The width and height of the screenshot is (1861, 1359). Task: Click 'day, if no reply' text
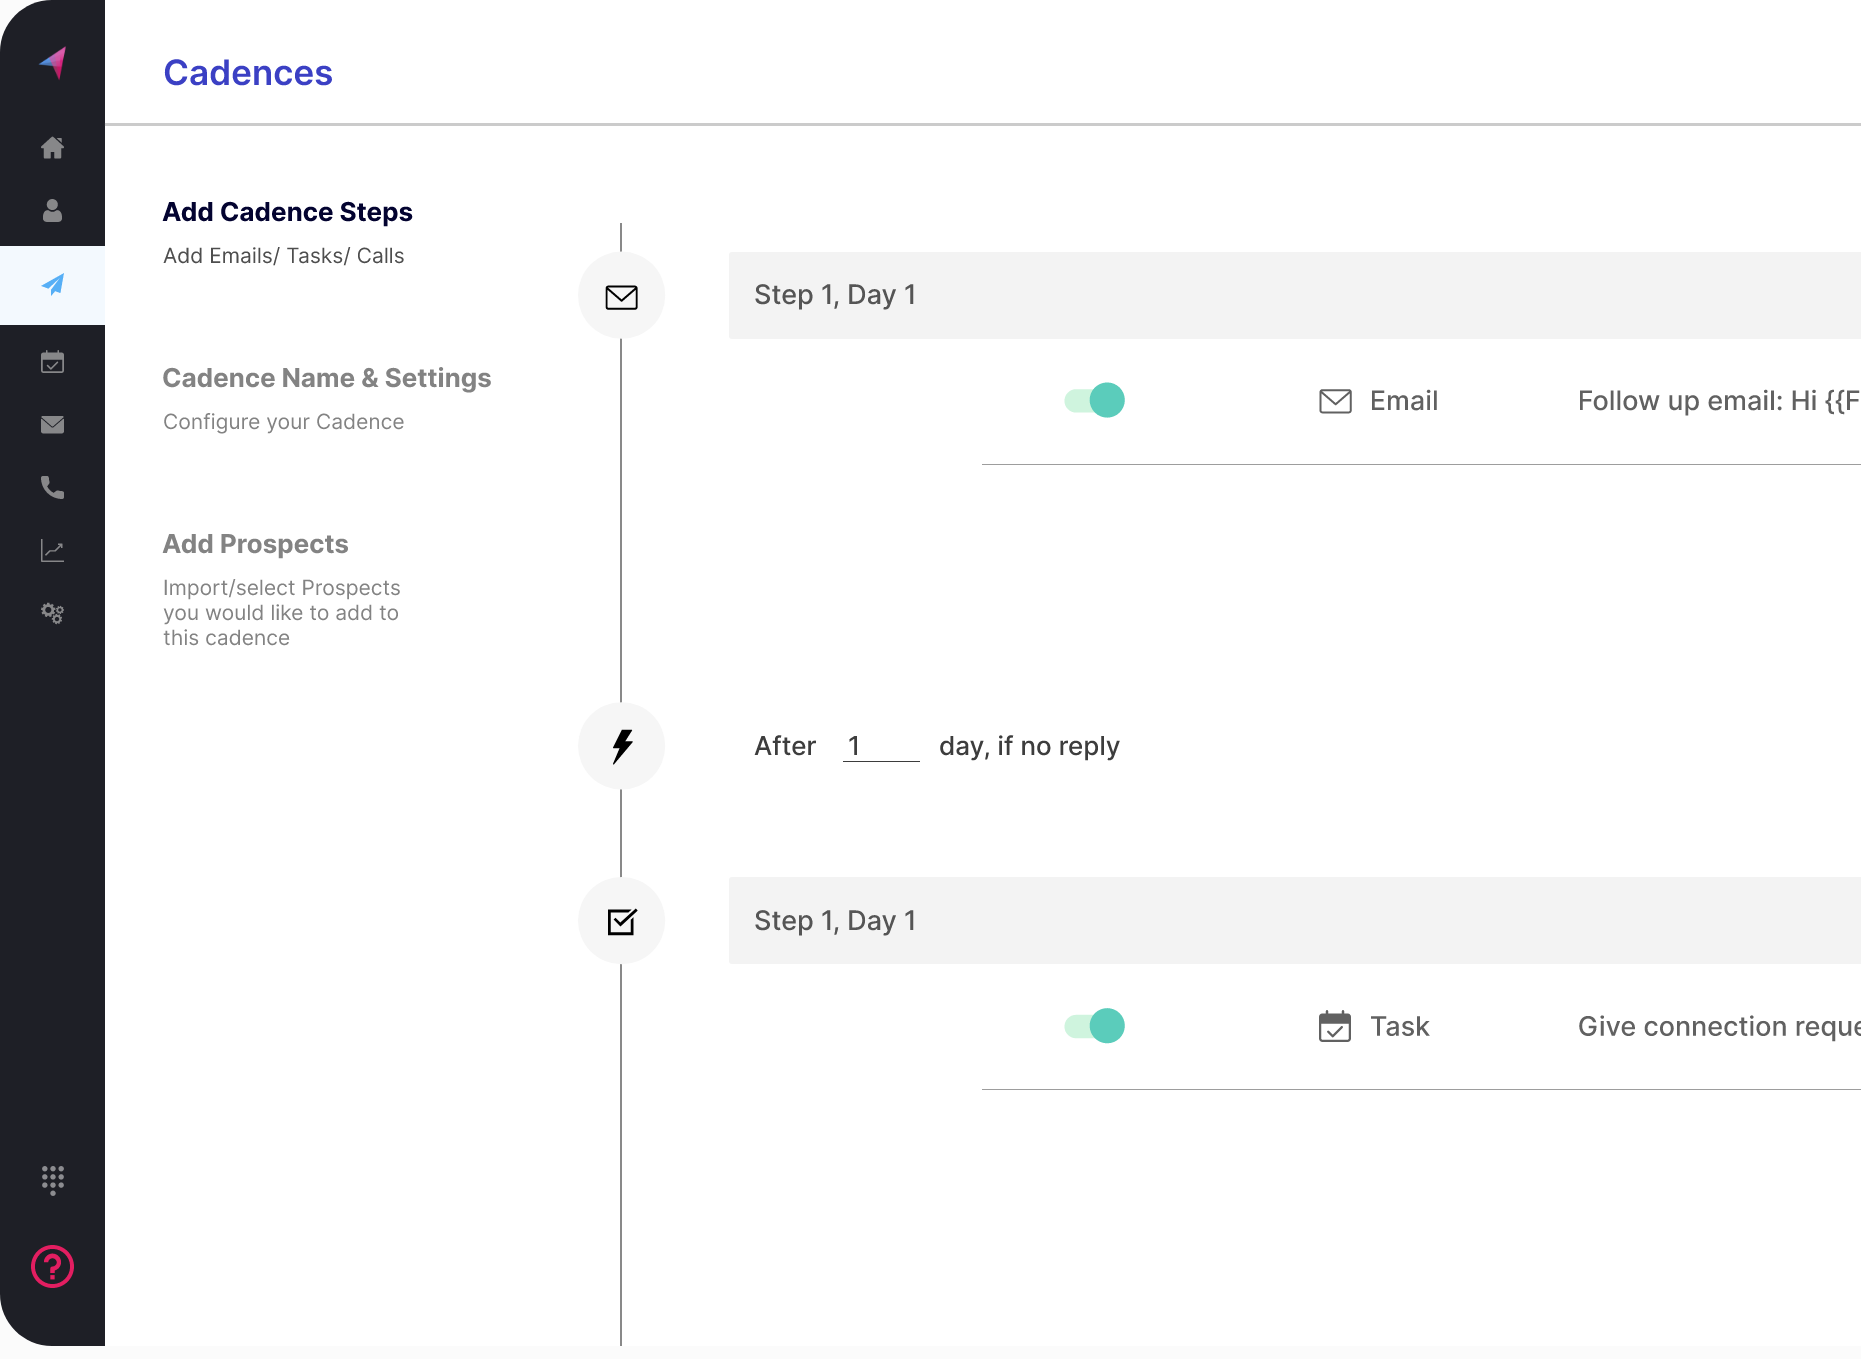pyautogui.click(x=1029, y=746)
